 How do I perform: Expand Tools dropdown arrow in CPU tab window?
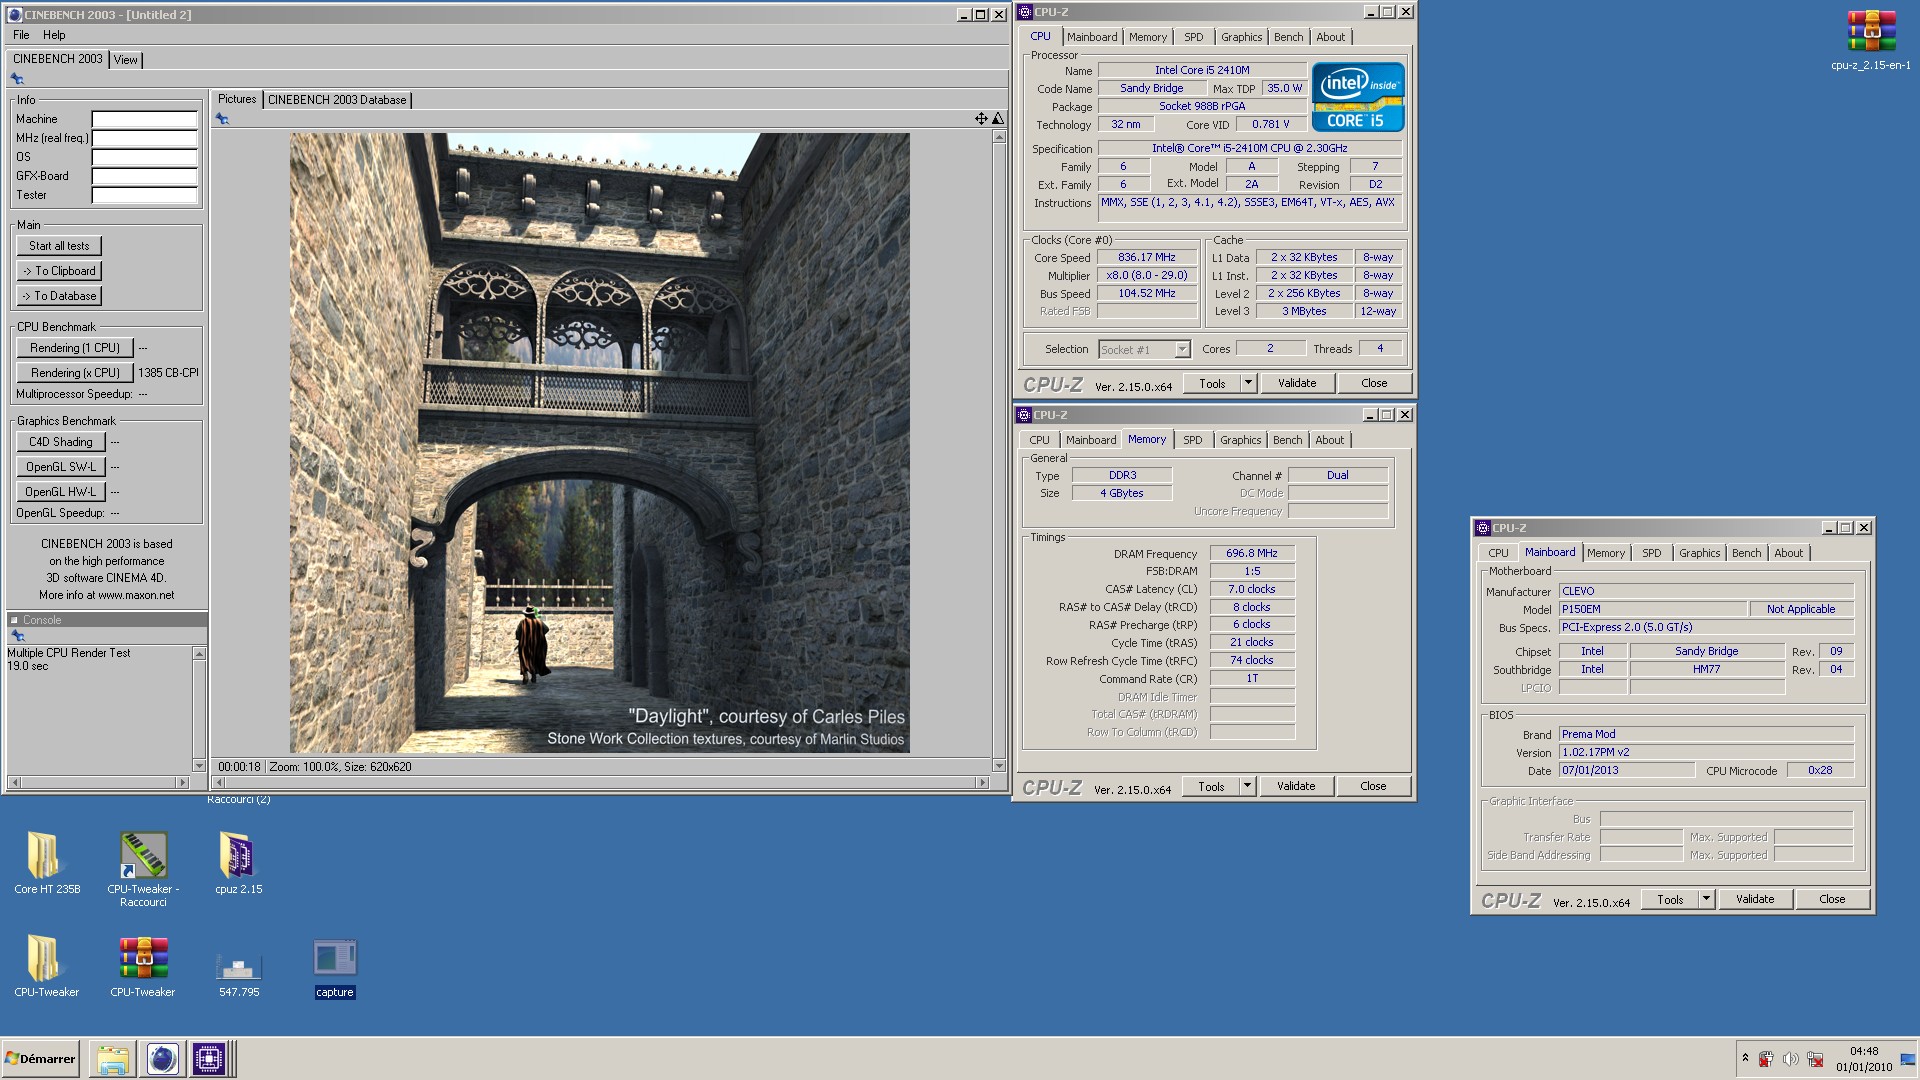(1248, 383)
